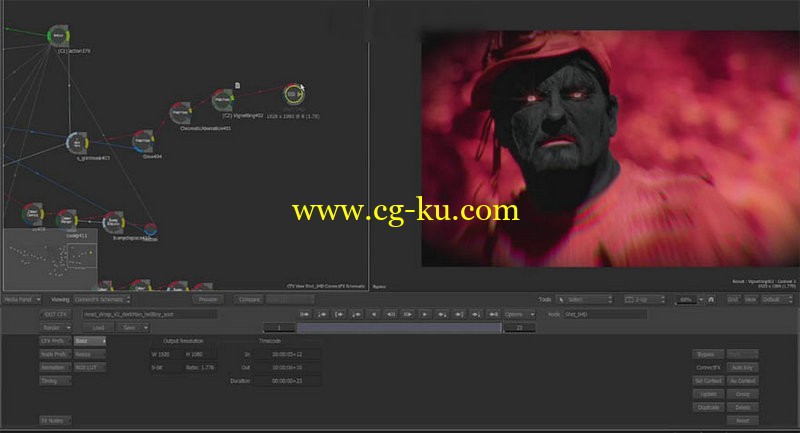Click the Group button
This screenshot has height=433, width=800.
pyautogui.click(x=742, y=394)
